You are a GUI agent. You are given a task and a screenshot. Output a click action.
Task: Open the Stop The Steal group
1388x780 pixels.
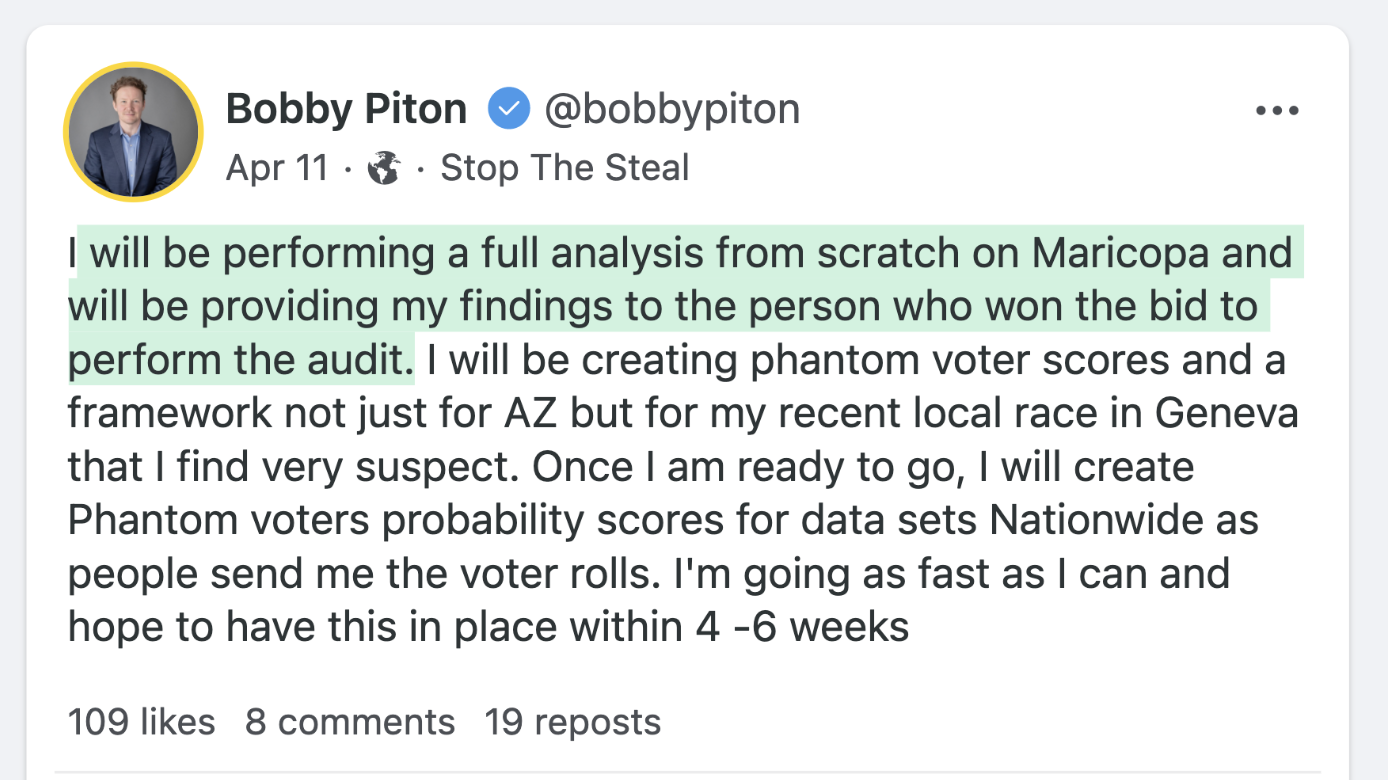(x=564, y=167)
